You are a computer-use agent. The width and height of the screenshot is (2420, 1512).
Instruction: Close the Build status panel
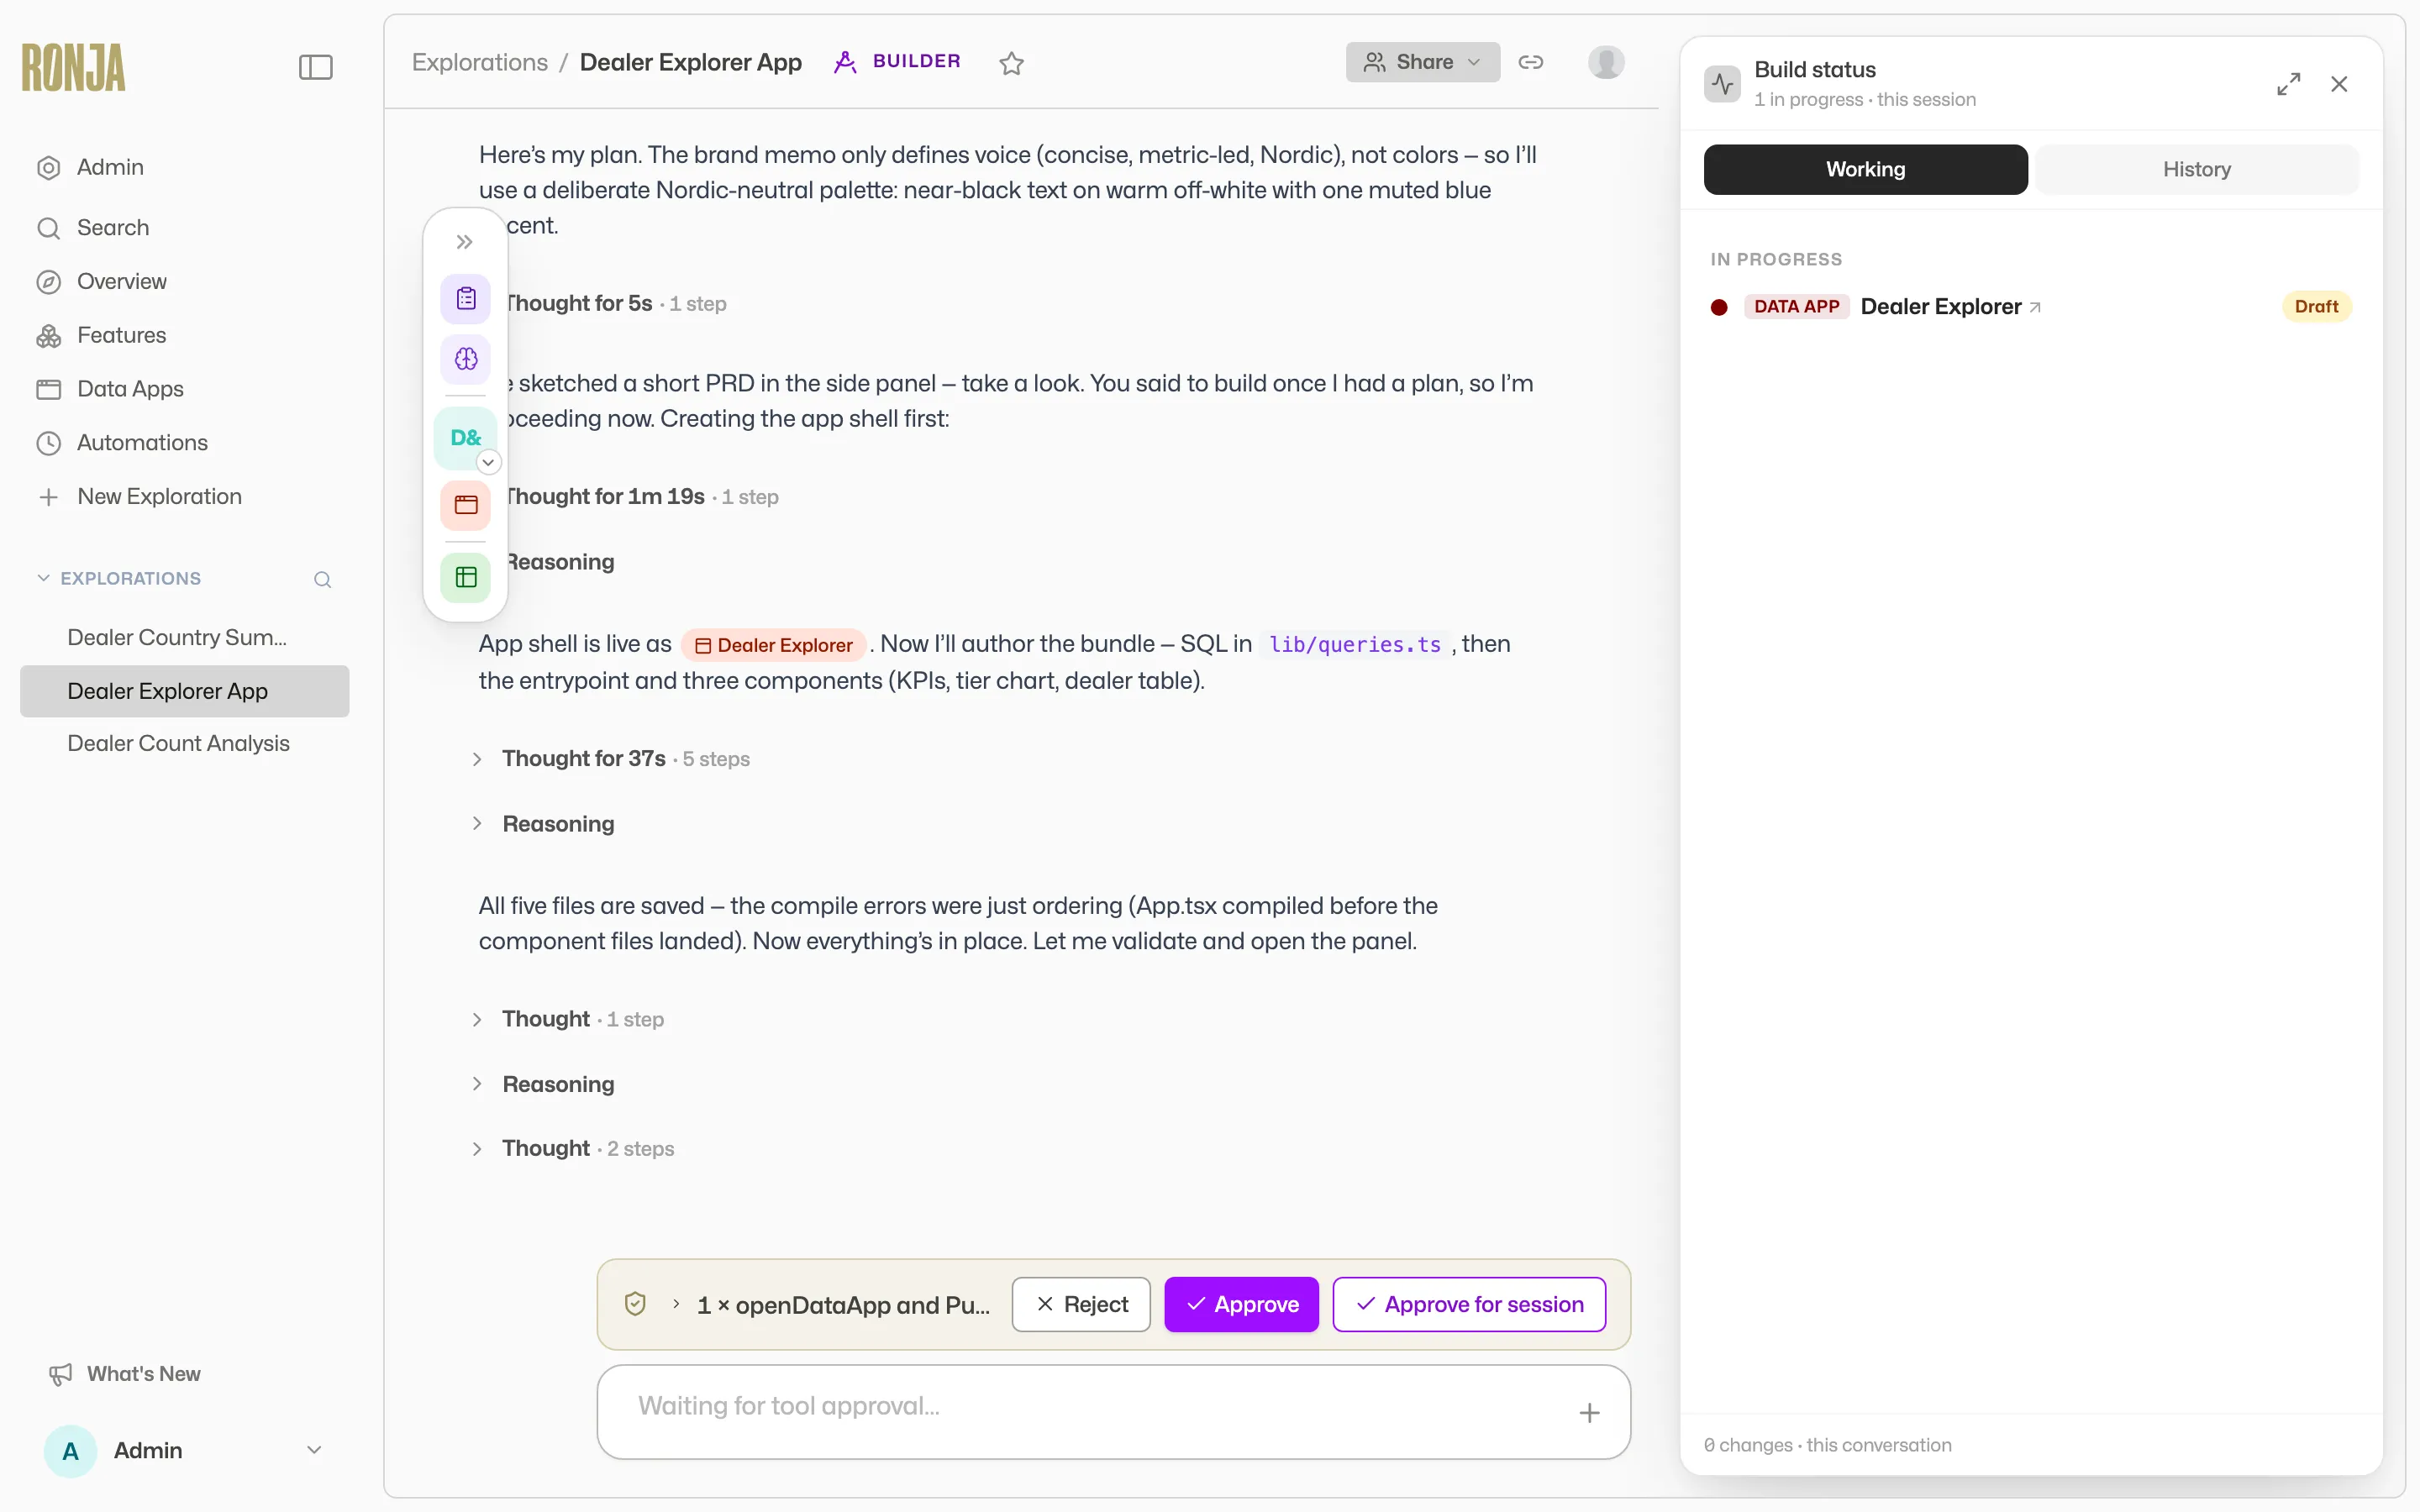click(2339, 84)
